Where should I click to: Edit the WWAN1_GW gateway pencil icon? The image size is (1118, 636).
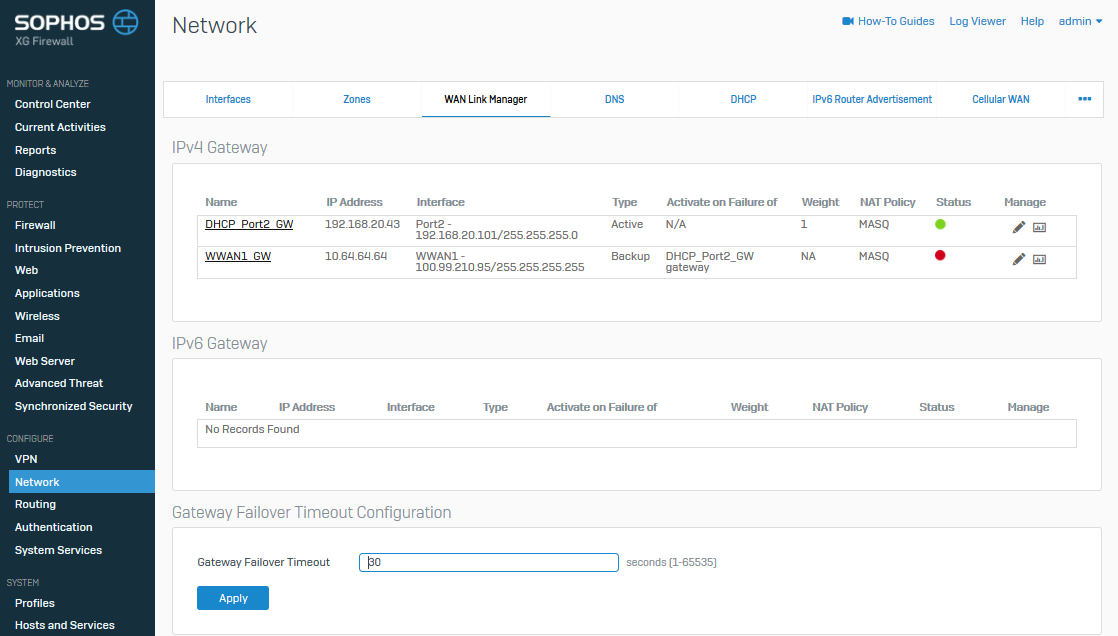click(x=1018, y=259)
